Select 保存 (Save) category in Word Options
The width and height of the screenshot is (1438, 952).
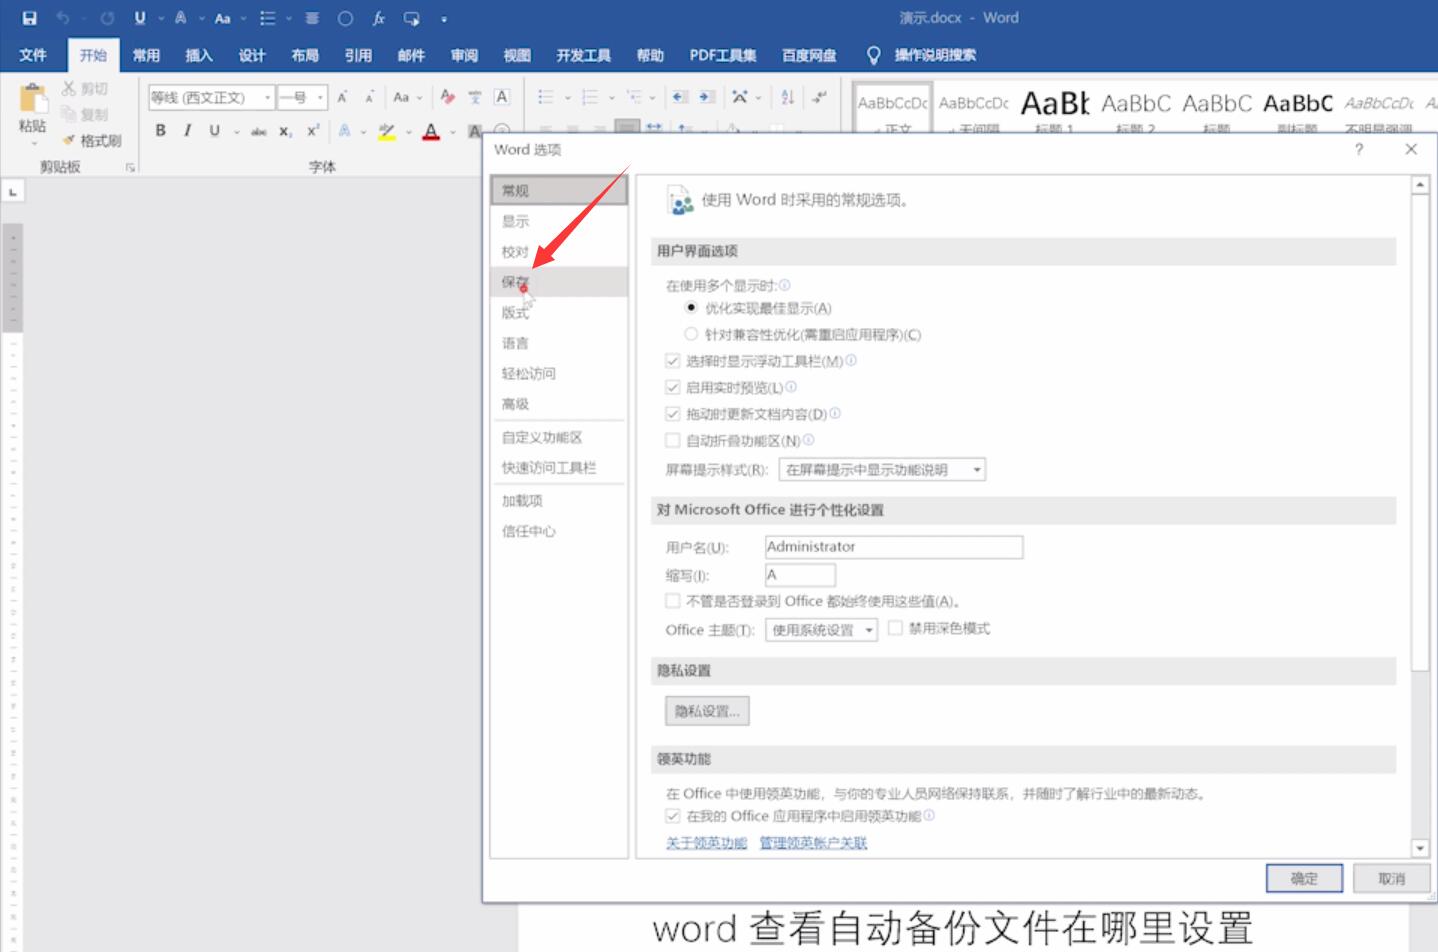coord(559,282)
